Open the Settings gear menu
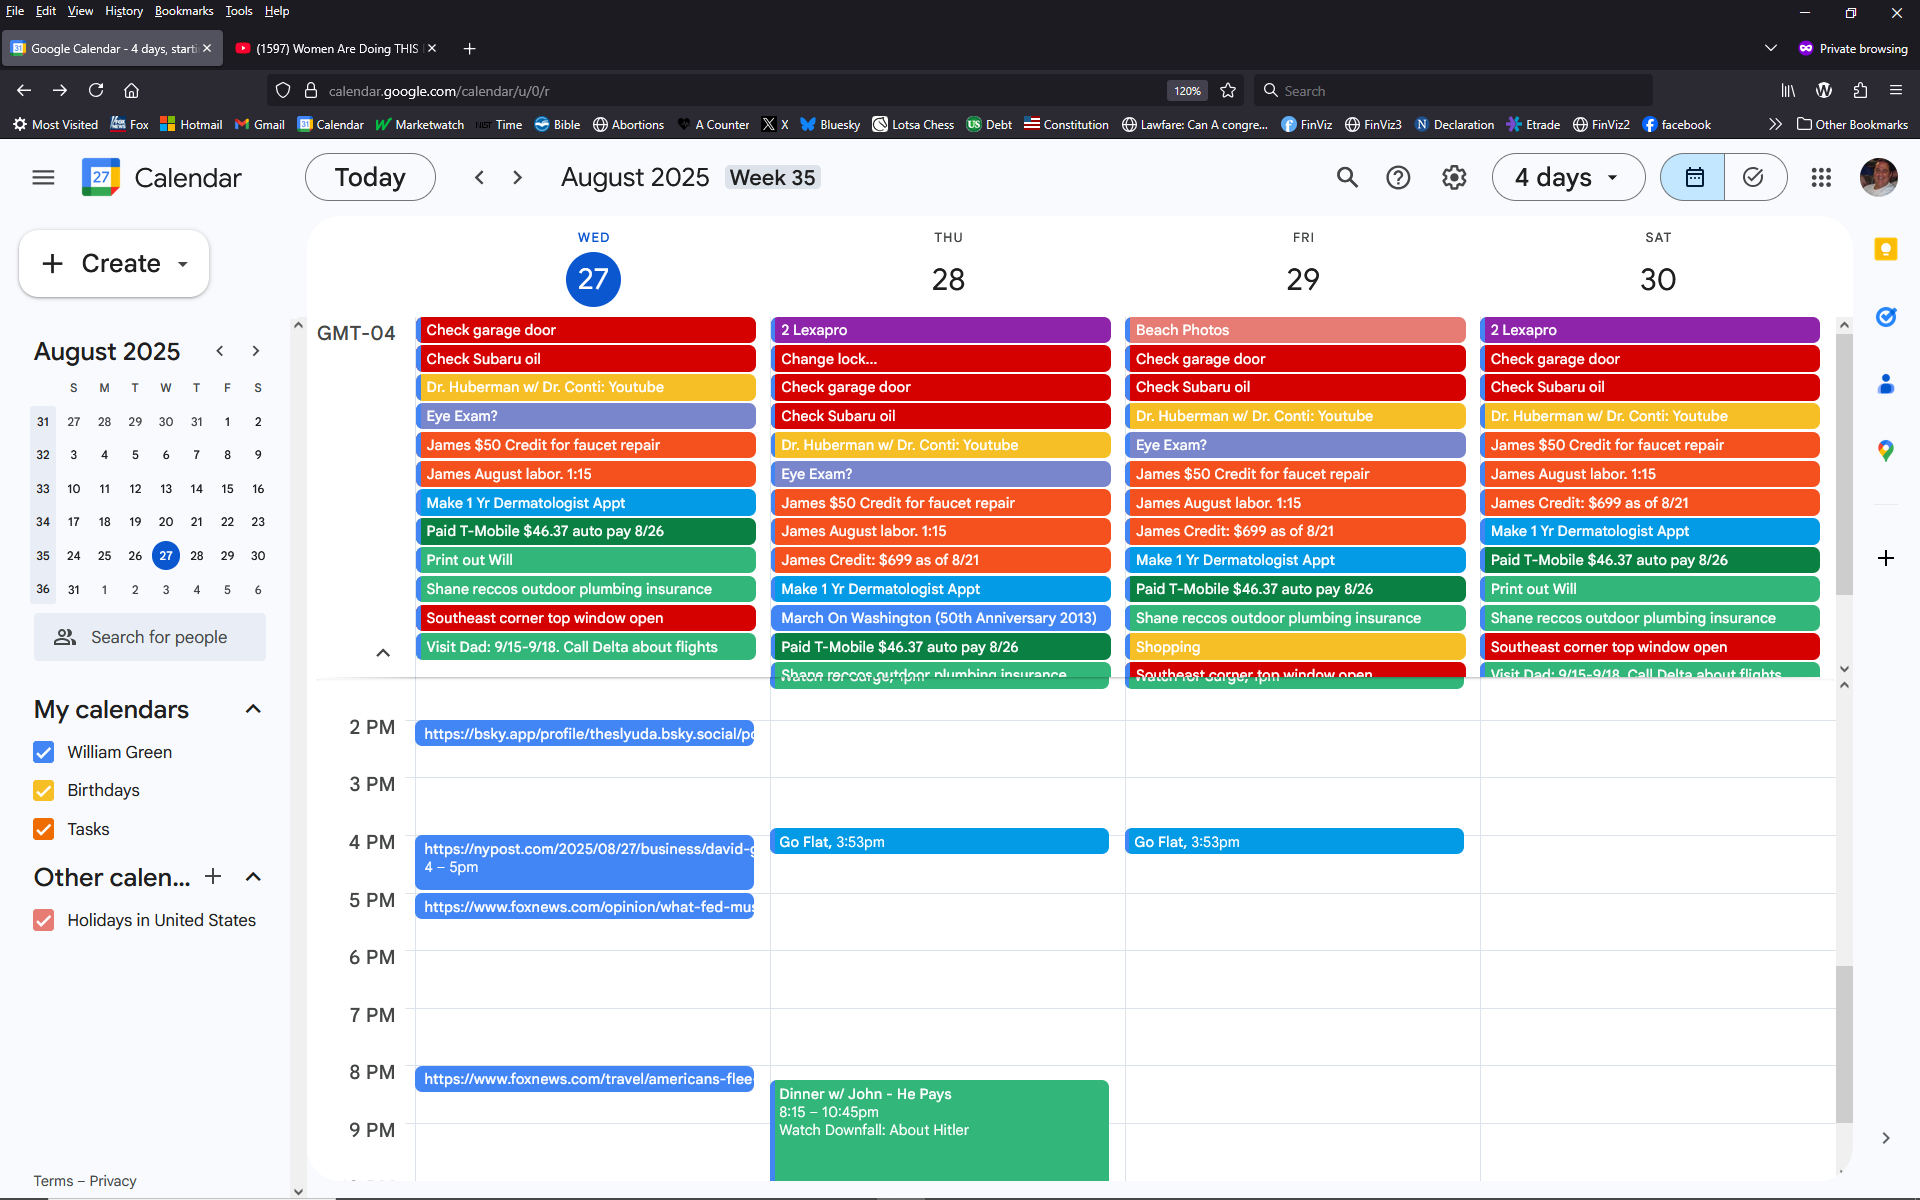The width and height of the screenshot is (1920, 1200). (1453, 178)
